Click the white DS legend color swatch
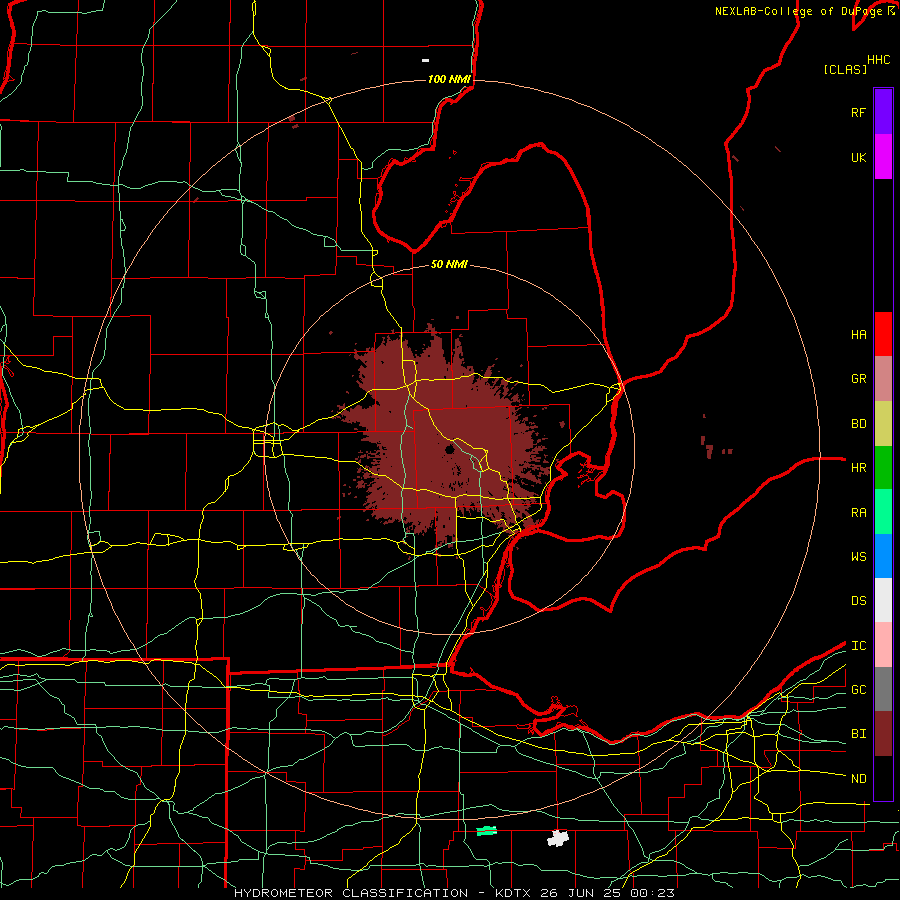900x900 pixels. (x=883, y=600)
